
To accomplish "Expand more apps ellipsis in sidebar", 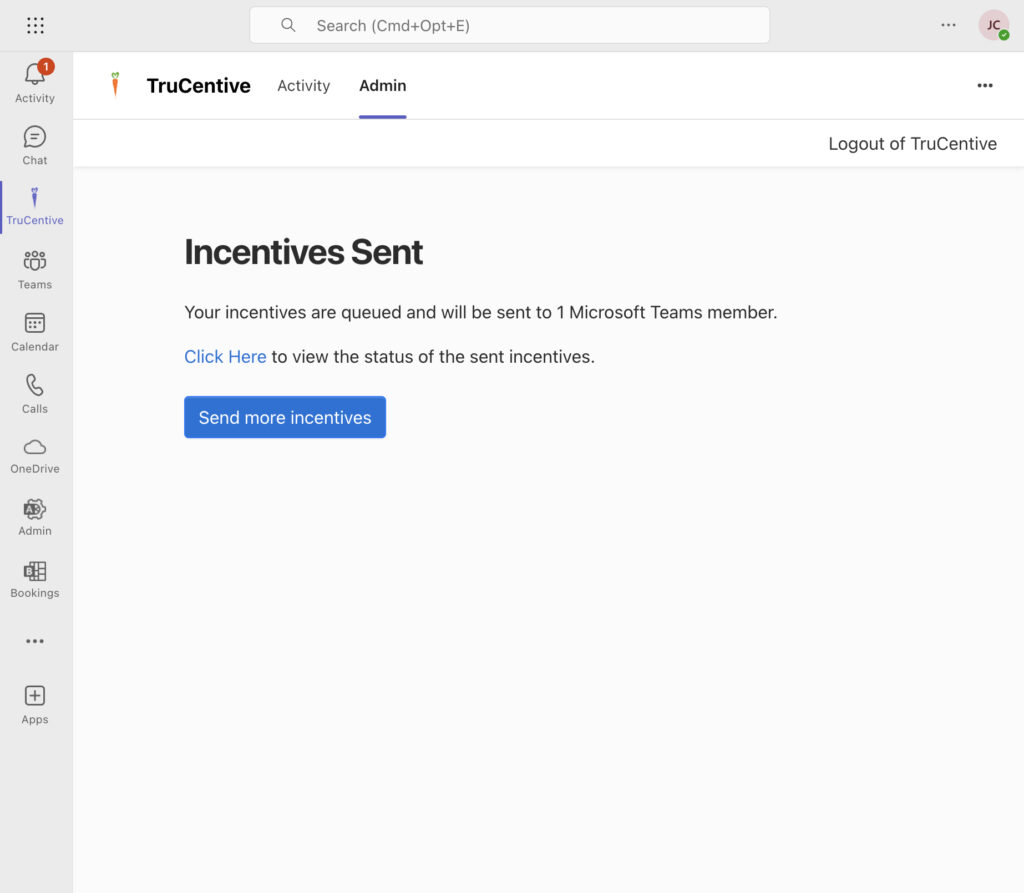I will (35, 641).
